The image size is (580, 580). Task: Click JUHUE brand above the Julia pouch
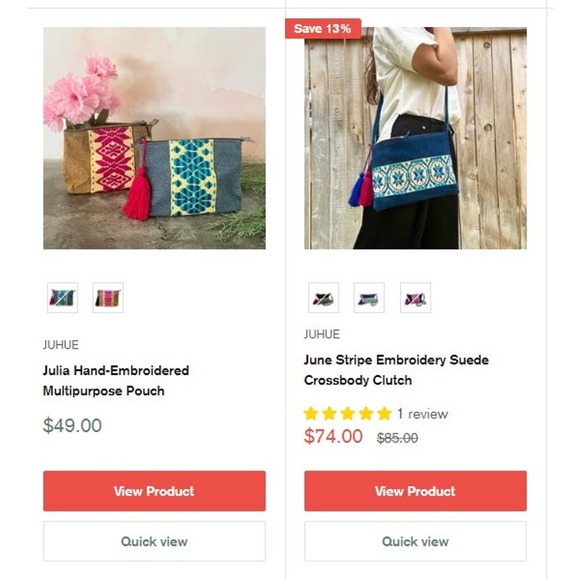(61, 345)
